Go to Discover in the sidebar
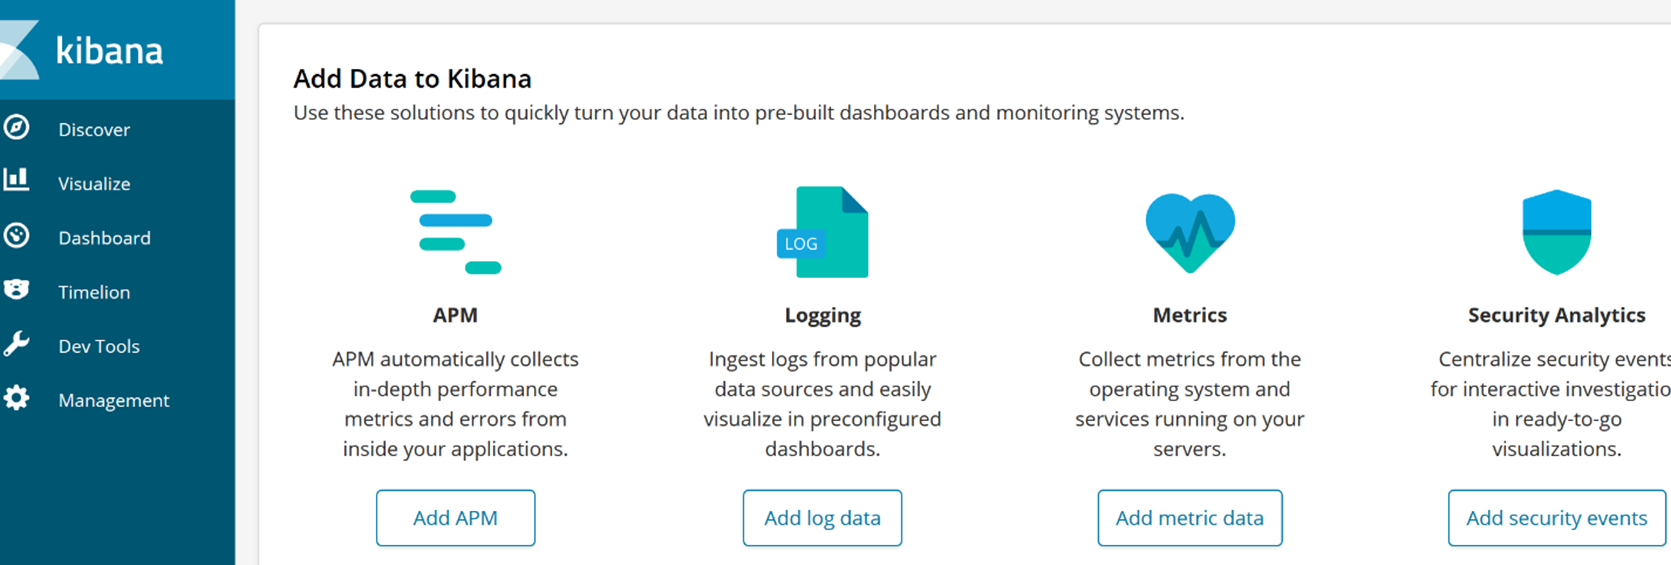Viewport: 1671px width, 565px height. (94, 129)
